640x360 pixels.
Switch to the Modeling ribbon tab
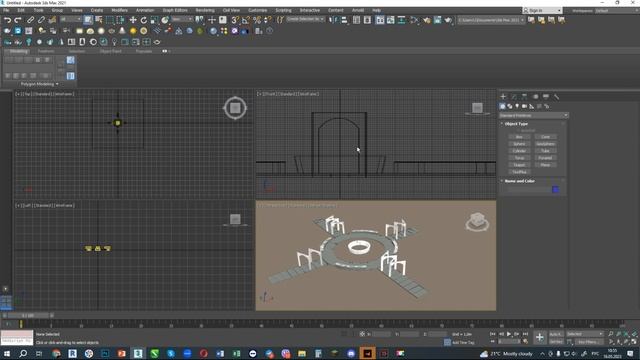click(x=19, y=51)
